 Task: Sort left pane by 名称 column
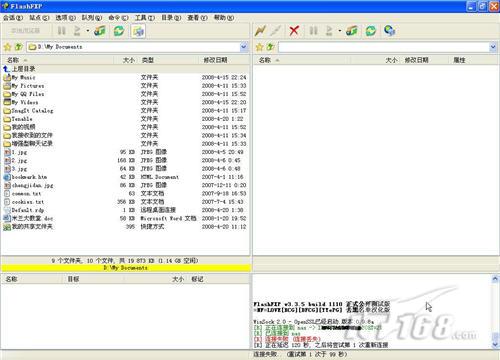pos(58,60)
